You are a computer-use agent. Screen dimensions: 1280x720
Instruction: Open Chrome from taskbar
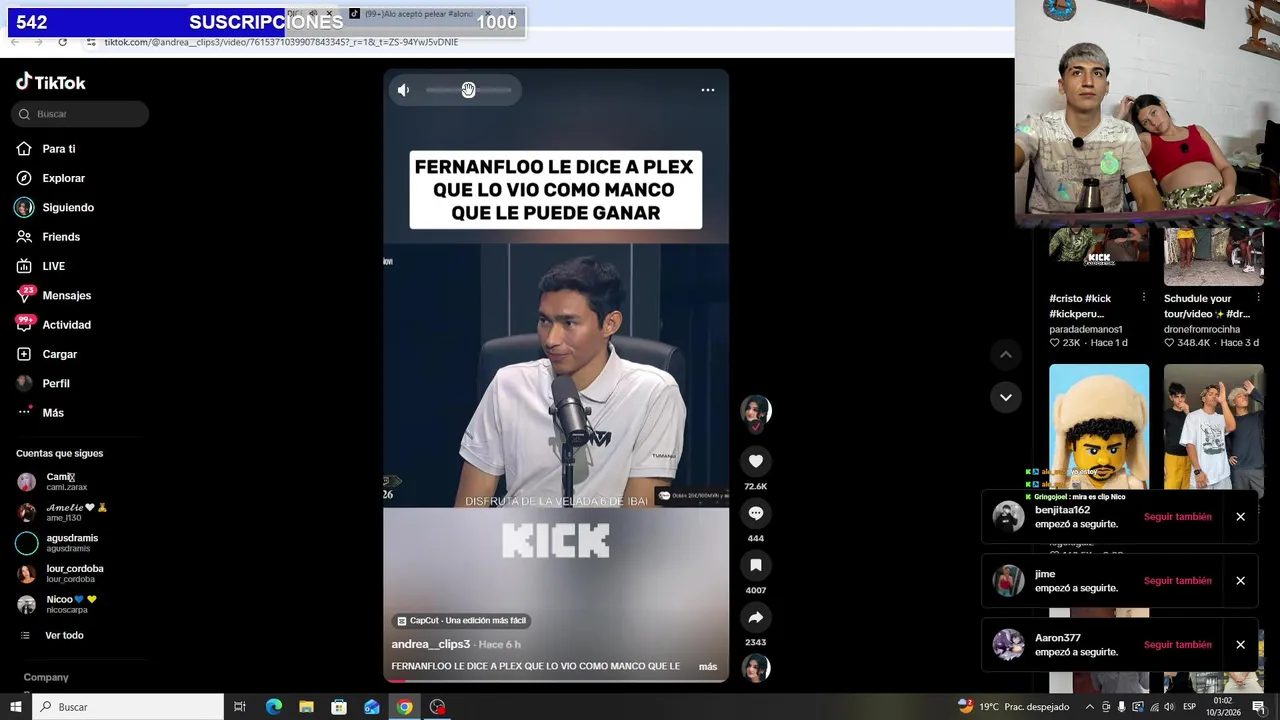(x=404, y=707)
